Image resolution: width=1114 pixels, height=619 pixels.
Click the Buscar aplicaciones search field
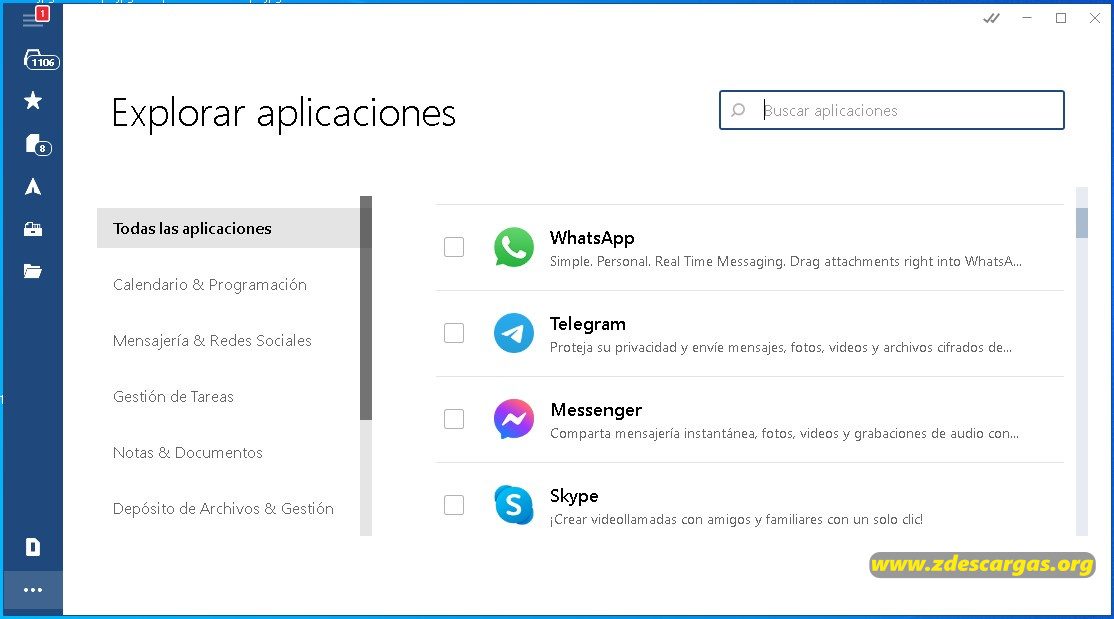tap(892, 110)
